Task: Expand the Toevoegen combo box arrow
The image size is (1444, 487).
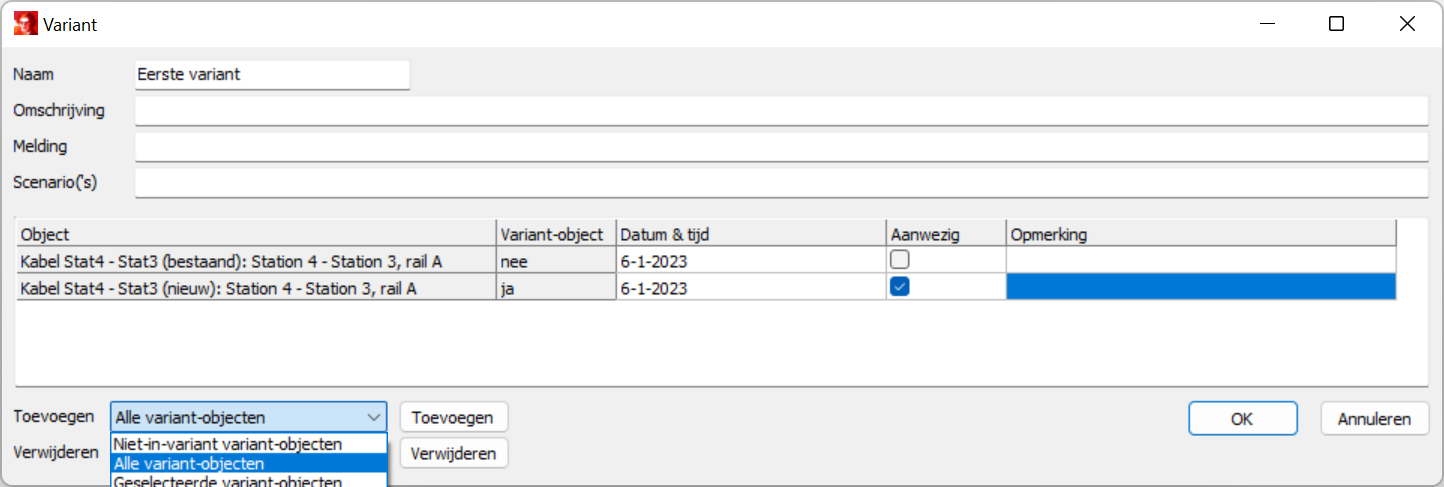Action: point(374,417)
